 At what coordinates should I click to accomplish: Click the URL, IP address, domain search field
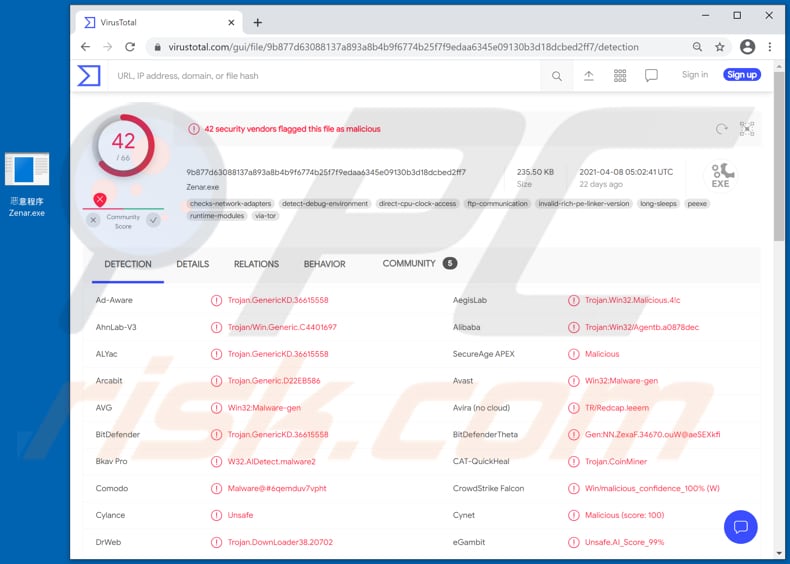[x=322, y=76]
